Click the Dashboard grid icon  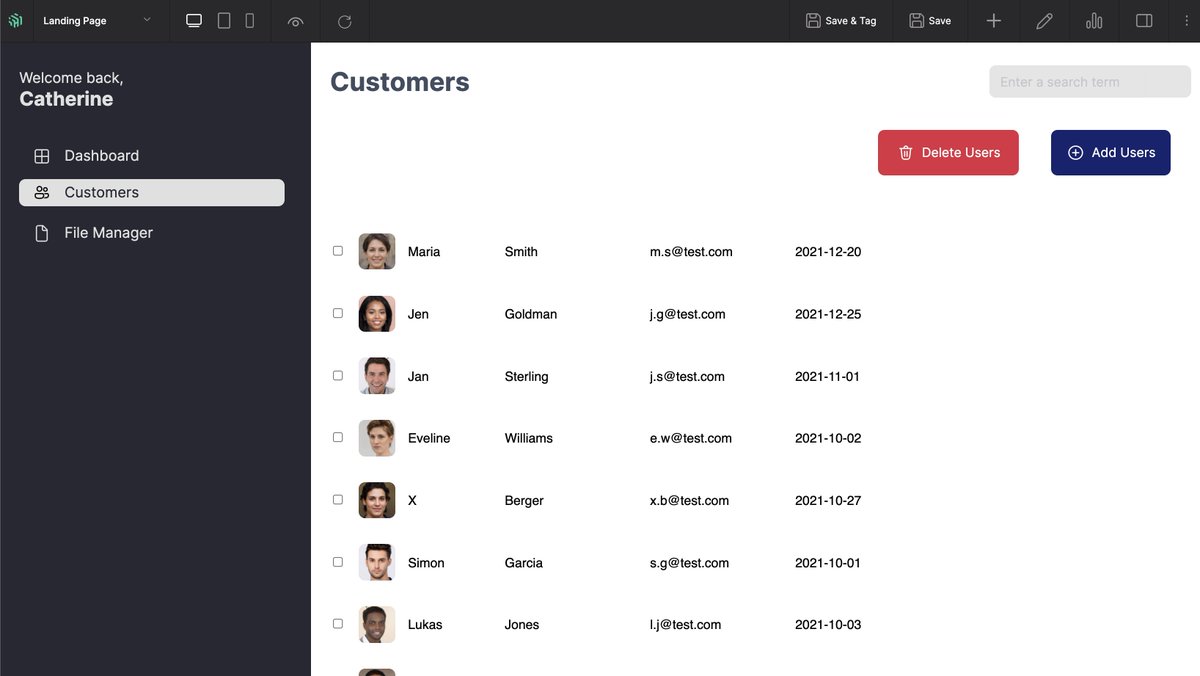pos(42,156)
